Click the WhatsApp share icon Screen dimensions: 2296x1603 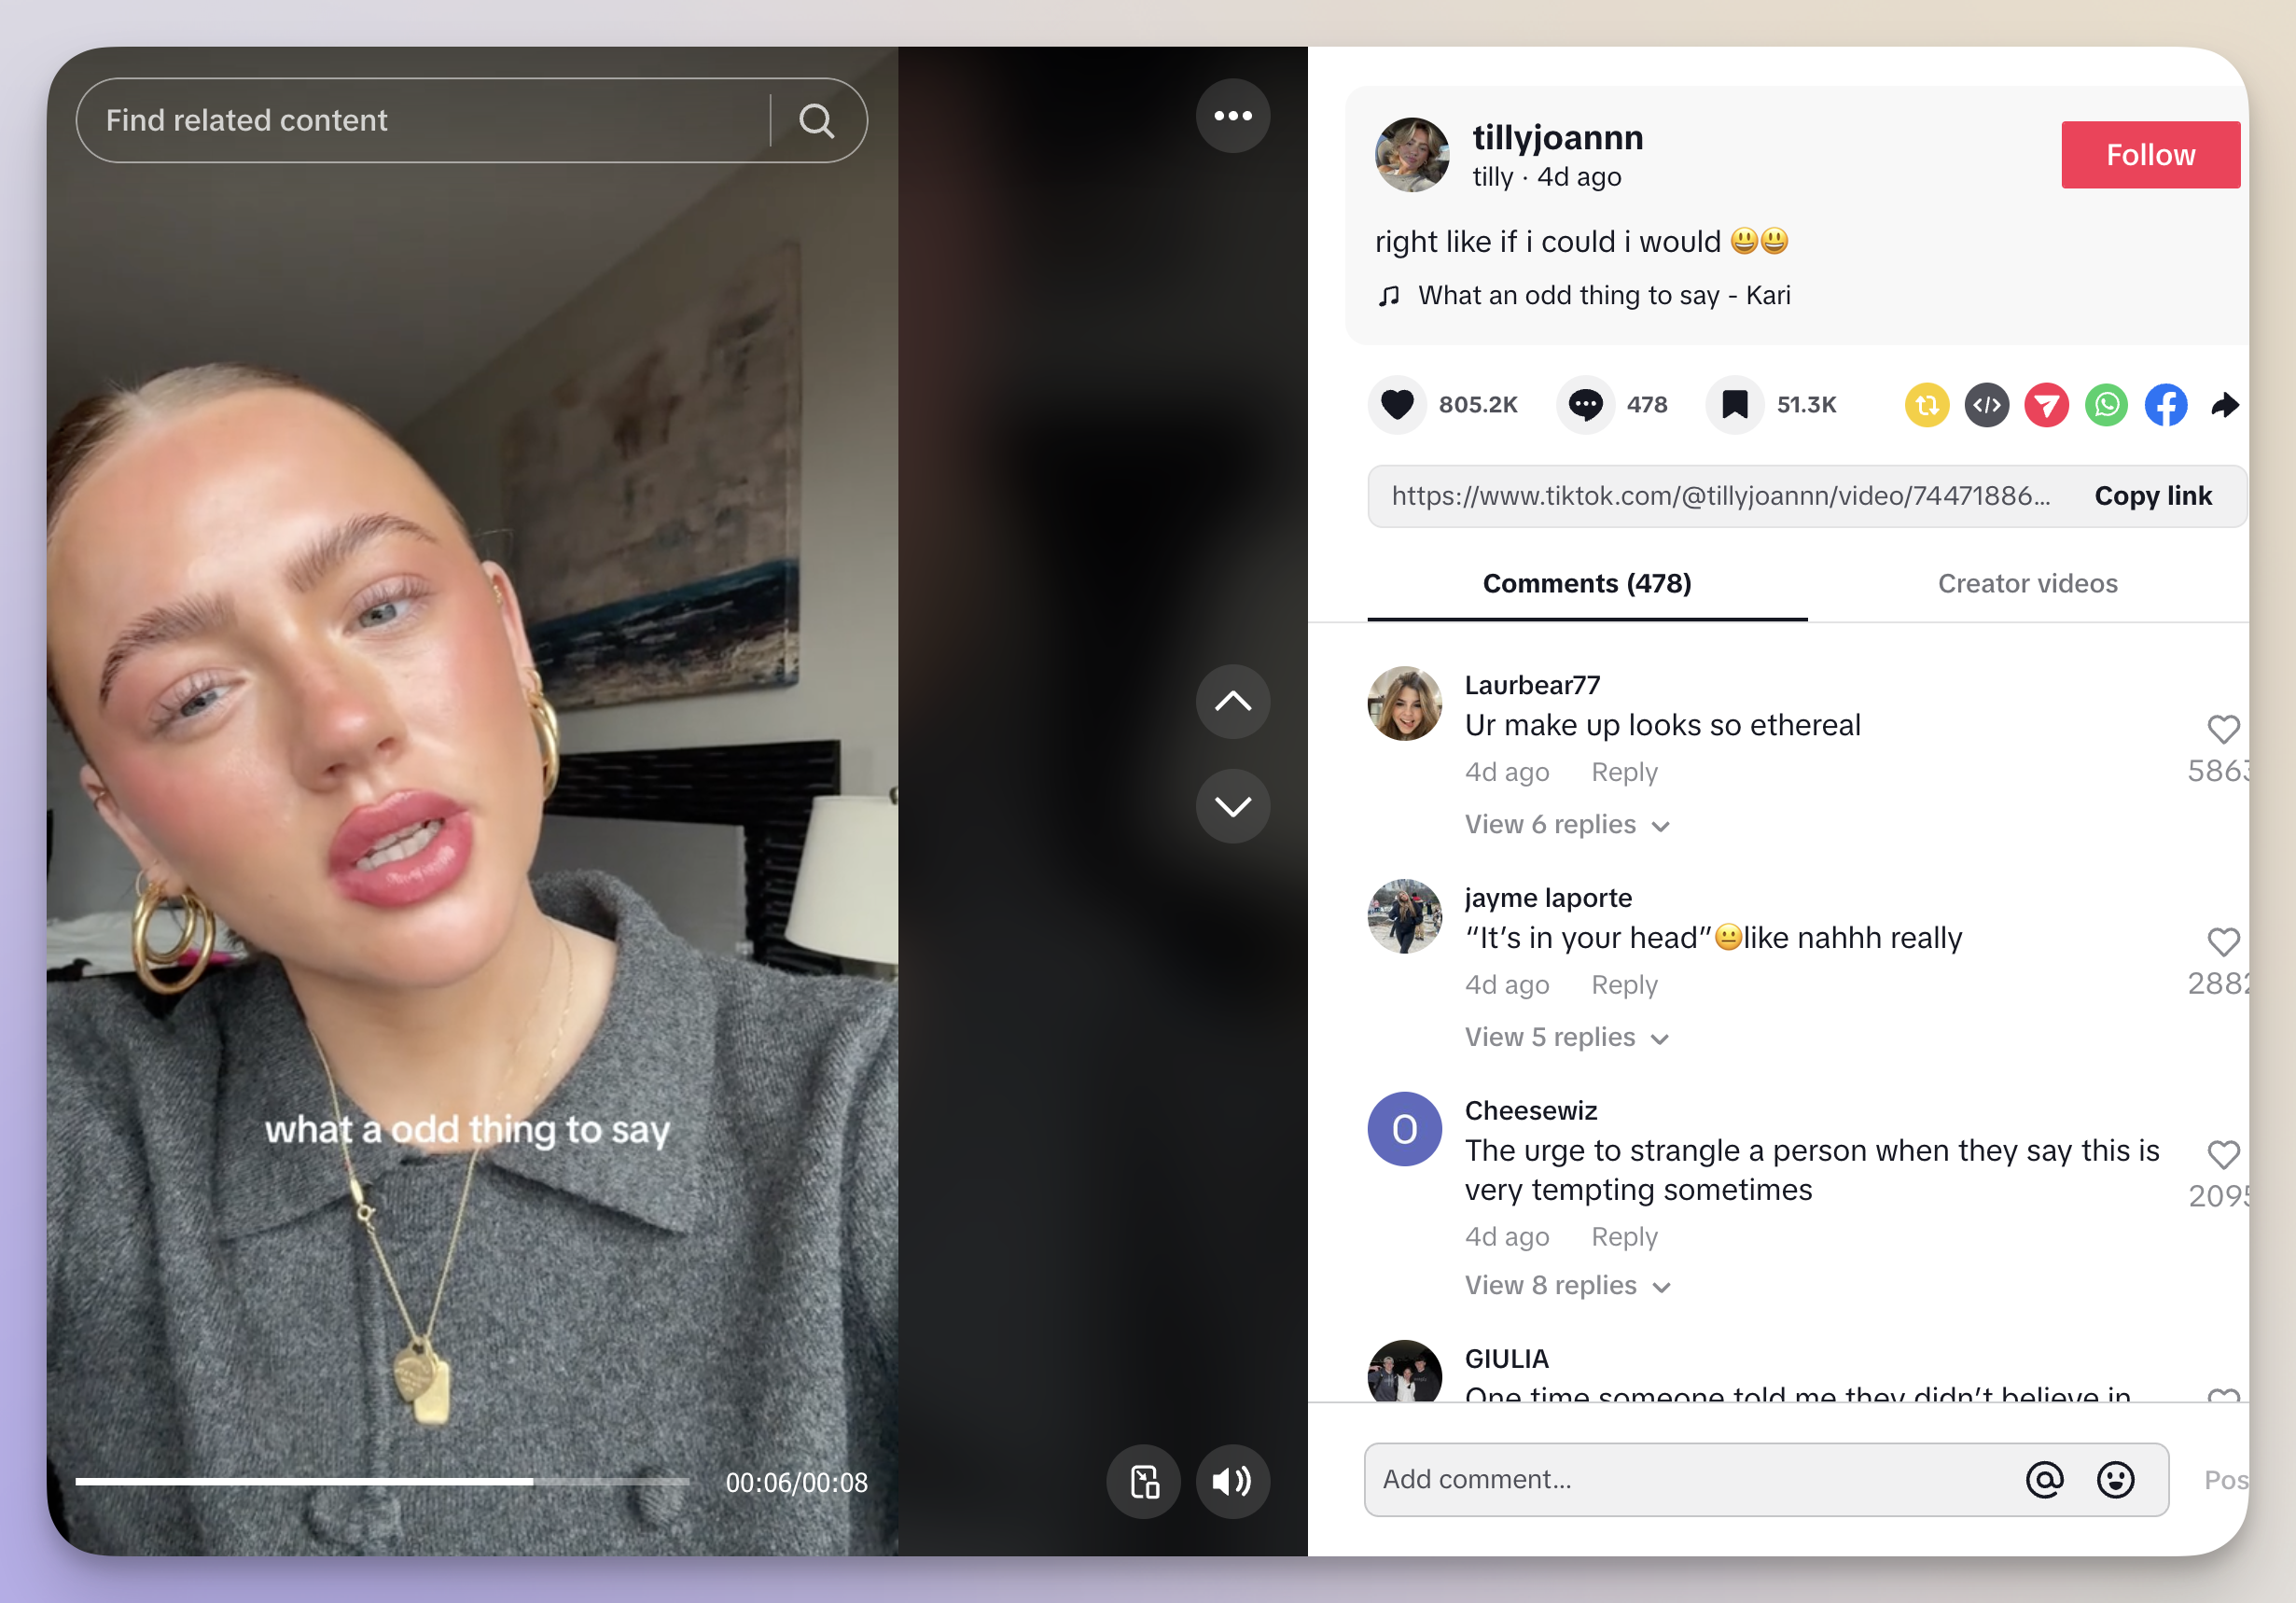(x=2108, y=405)
